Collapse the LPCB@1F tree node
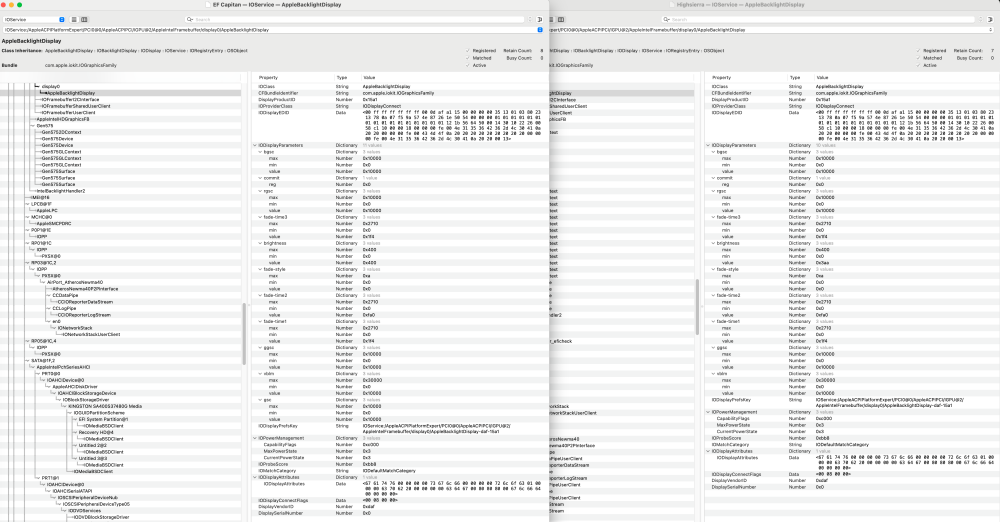1000x522 pixels. [x=27, y=204]
